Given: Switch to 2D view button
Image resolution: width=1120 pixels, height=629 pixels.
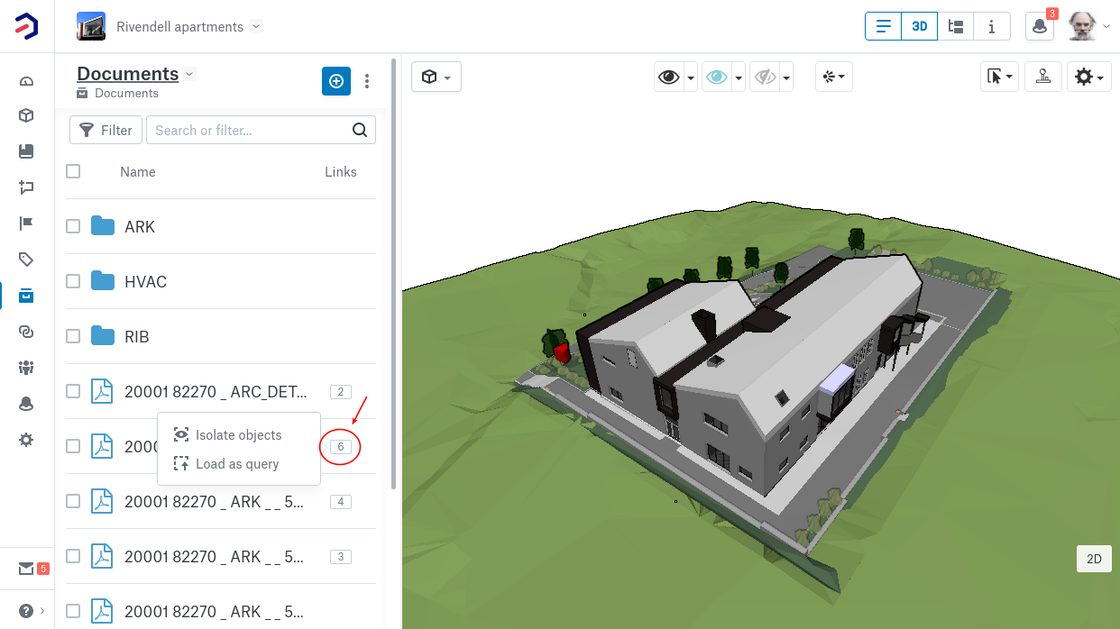Looking at the screenshot, I should (x=1094, y=559).
